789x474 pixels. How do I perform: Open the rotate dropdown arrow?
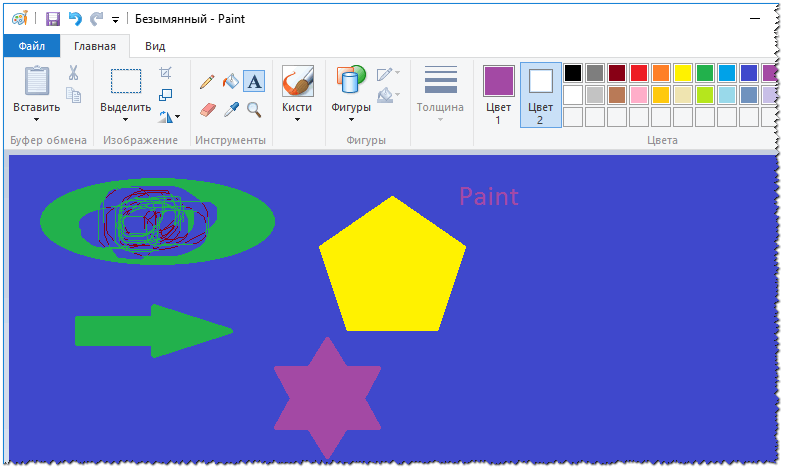coord(178,117)
